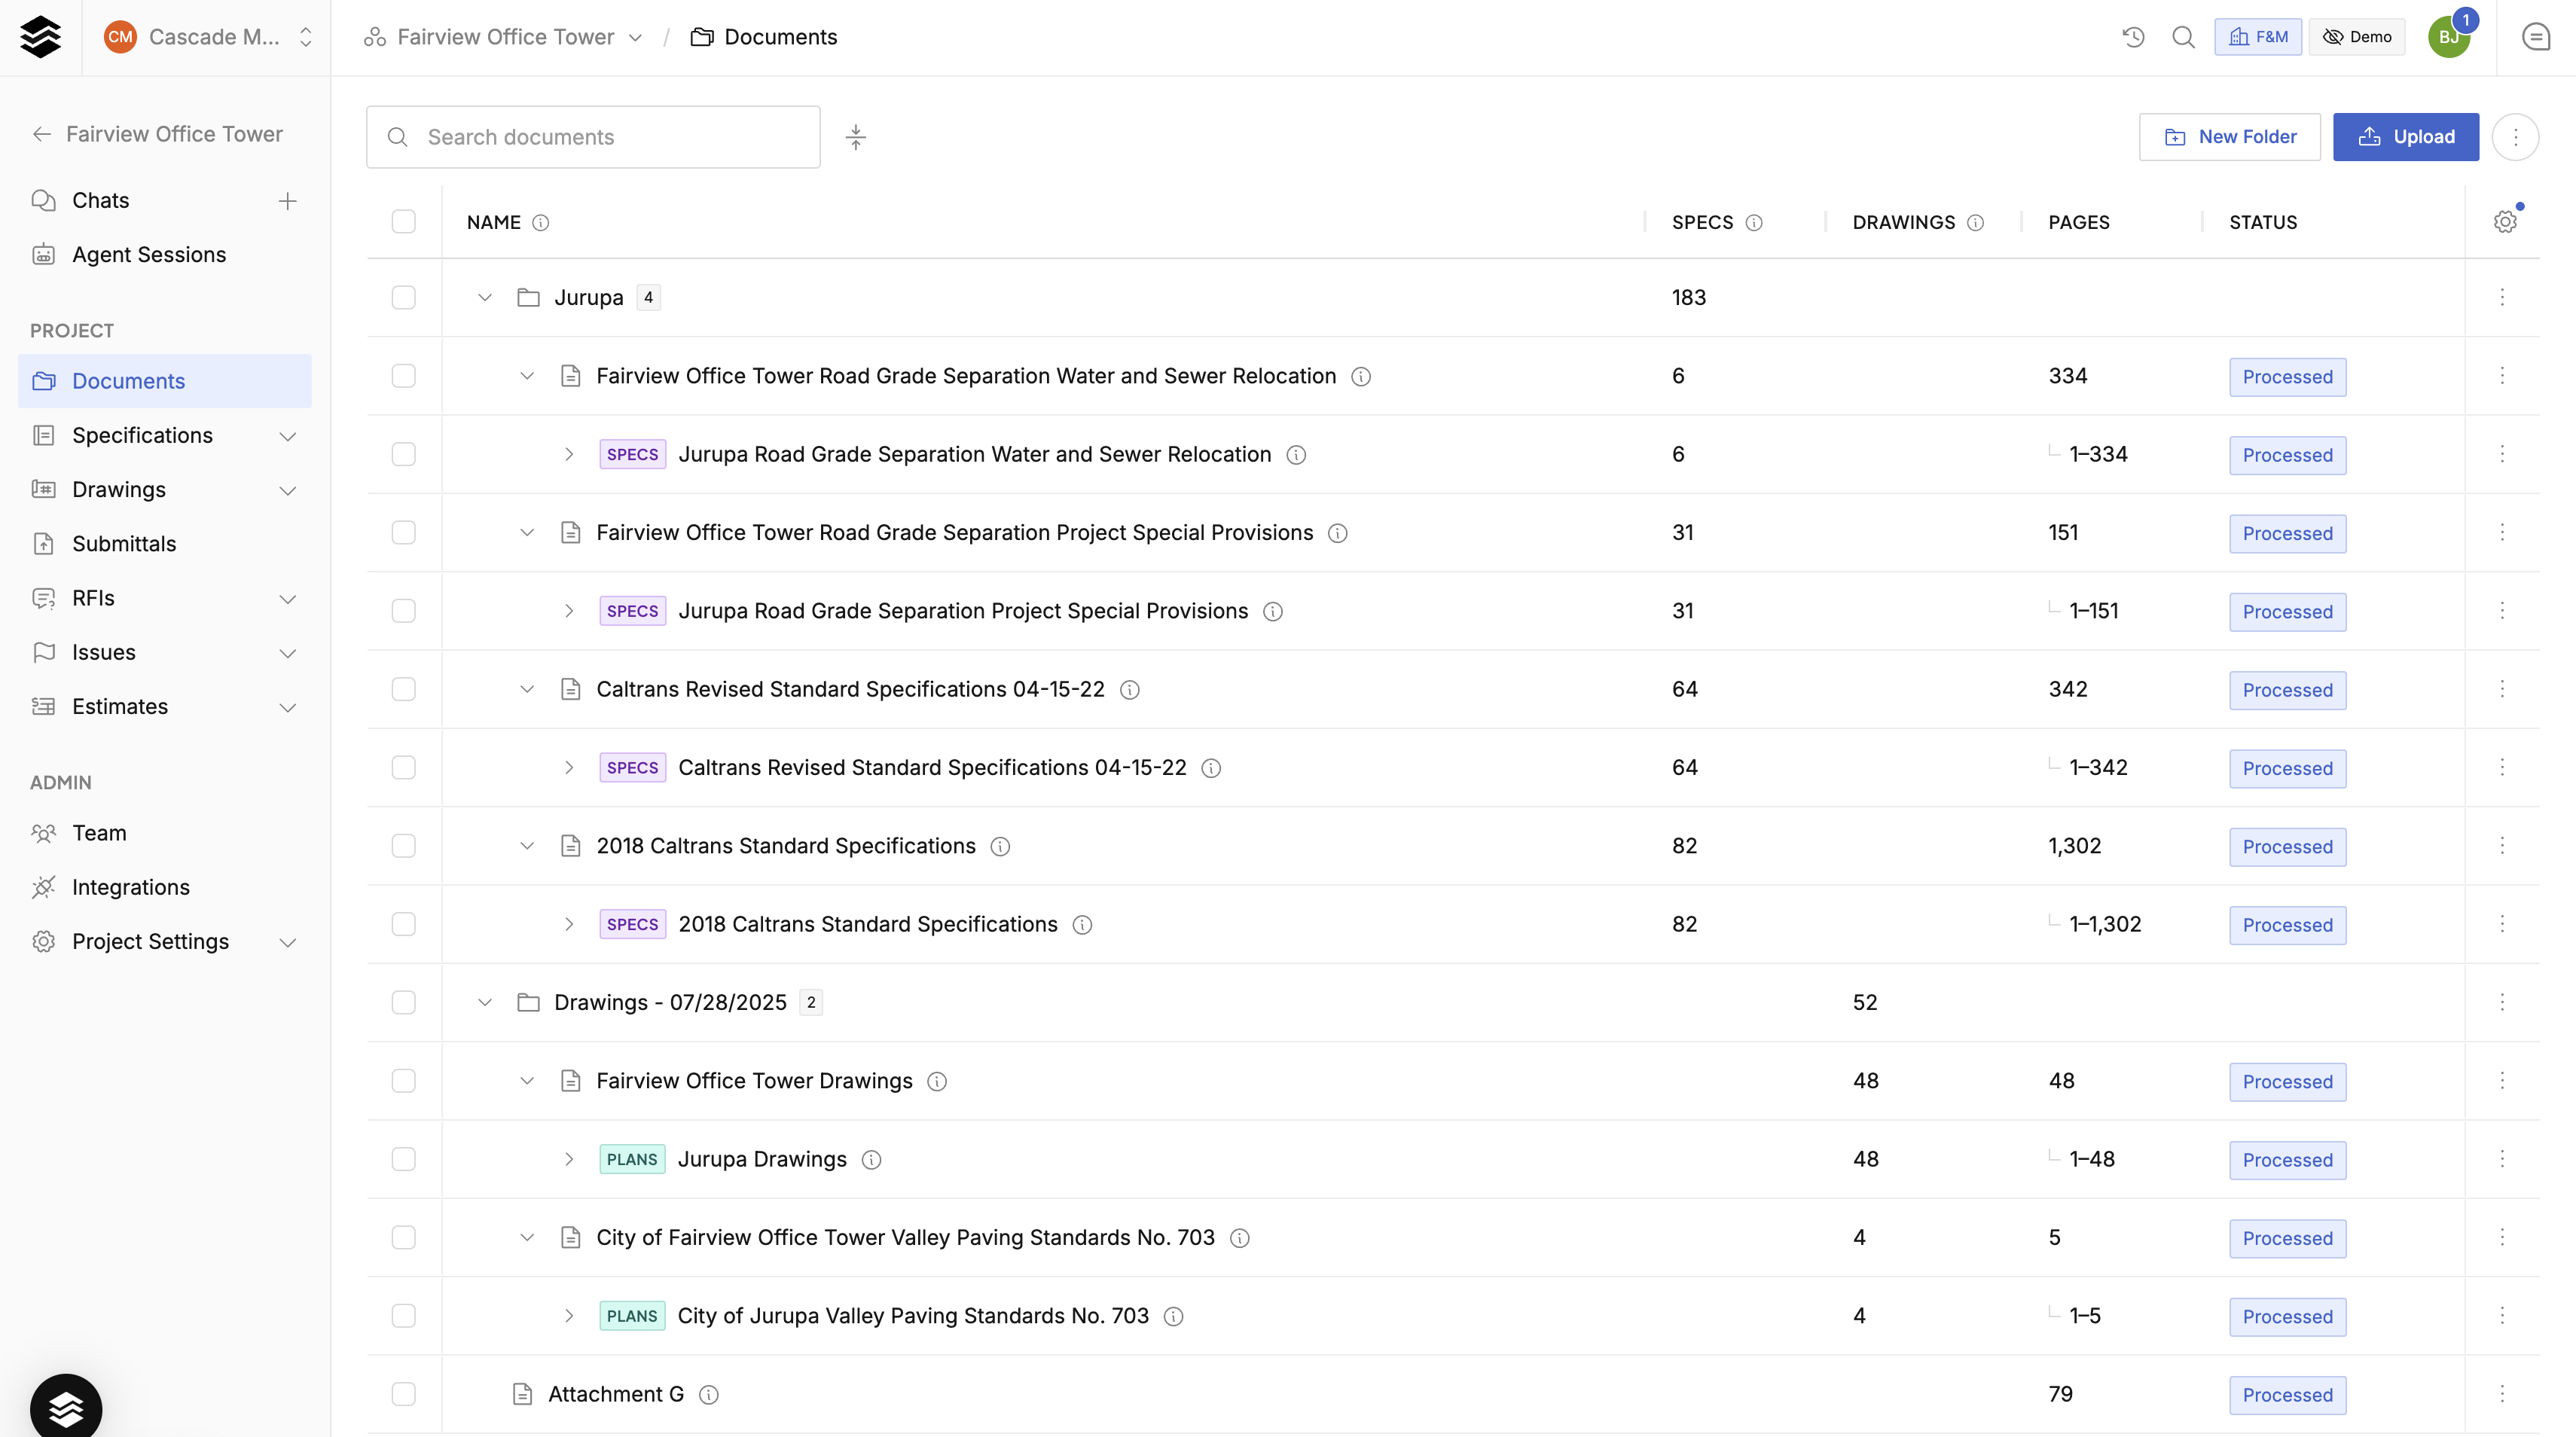This screenshot has height=1437, width=2576.
Task: Expand the SPECS Jurupa Road Grade Separation Water and Sewer row
Action: tap(569, 454)
